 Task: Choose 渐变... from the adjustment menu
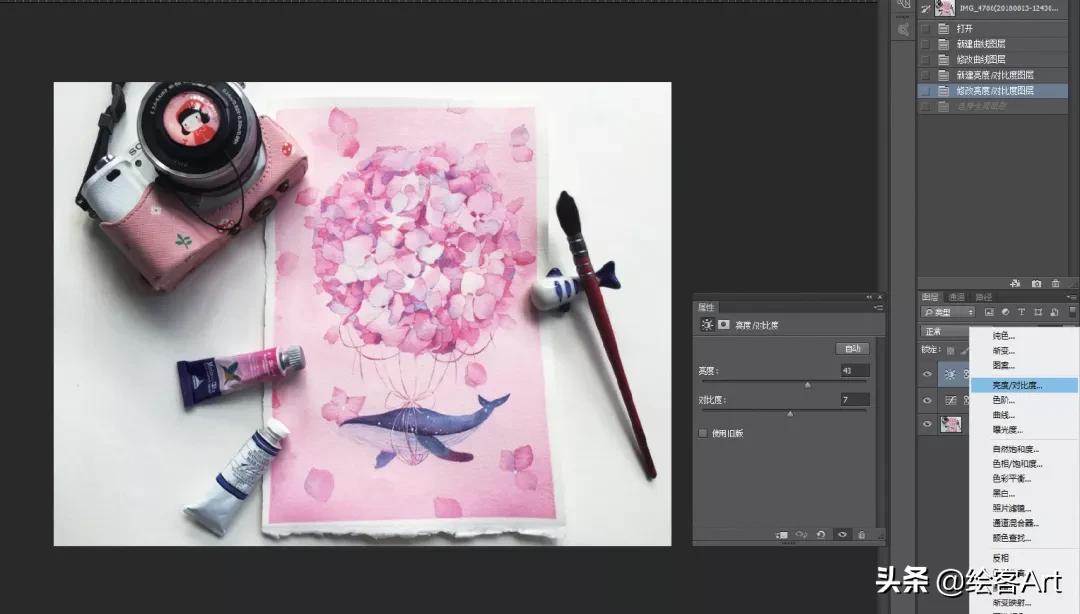point(1003,351)
